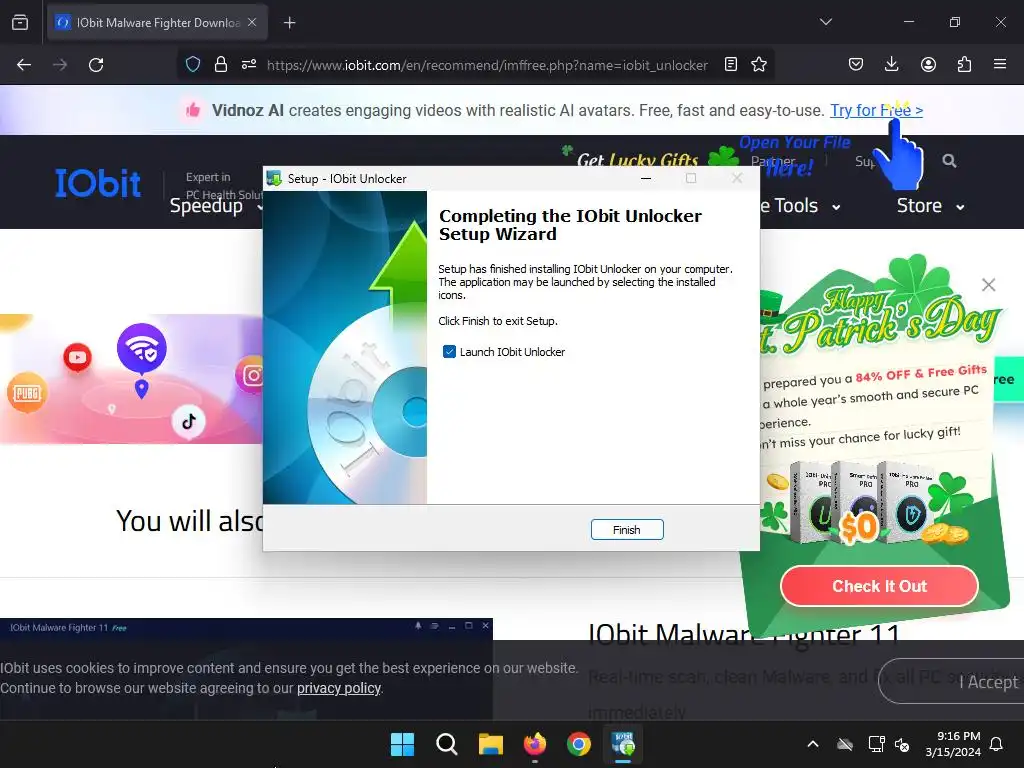
Task: Open the Windows Start menu
Action: click(402, 744)
